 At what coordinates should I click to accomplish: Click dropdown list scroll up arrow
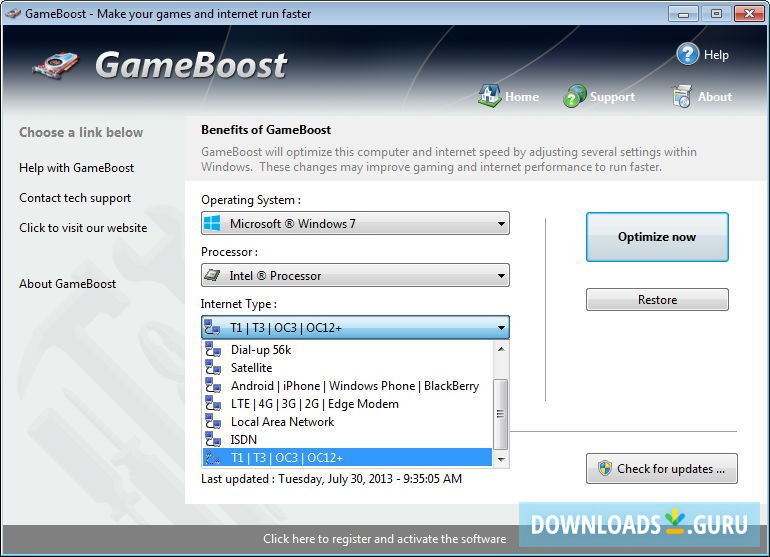coord(501,349)
